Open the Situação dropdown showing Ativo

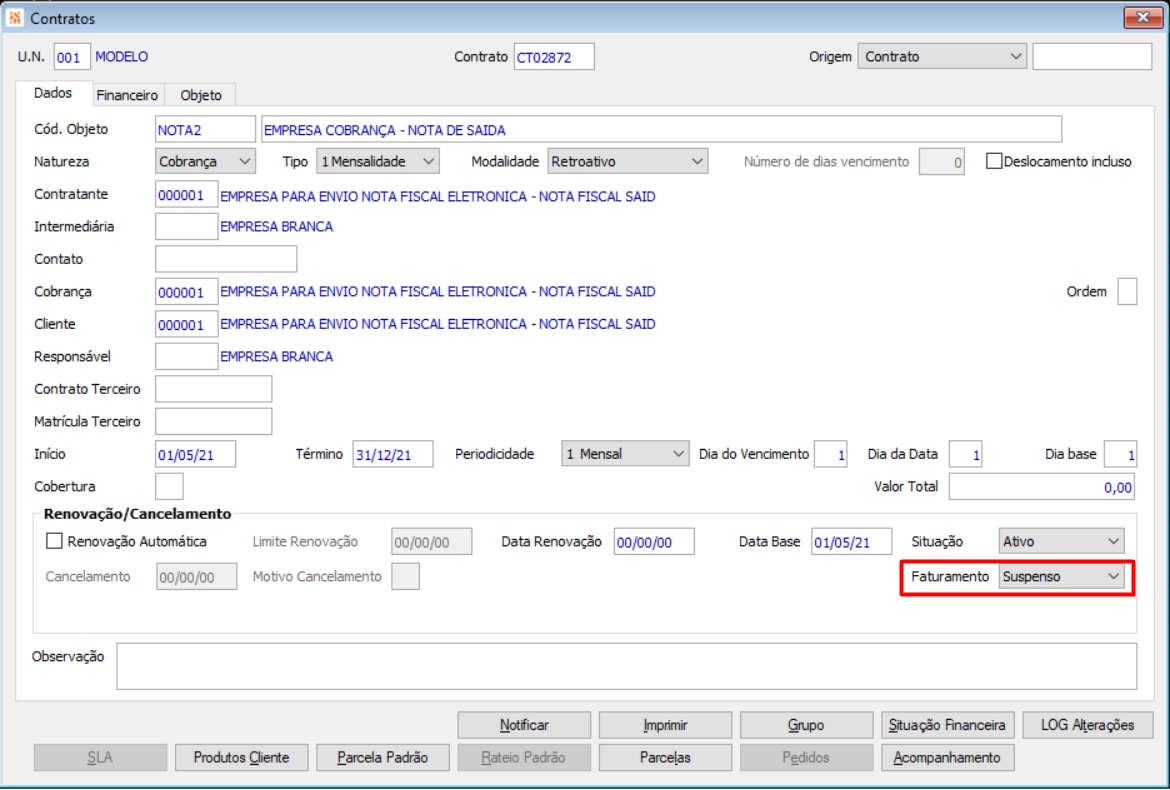(1061, 541)
